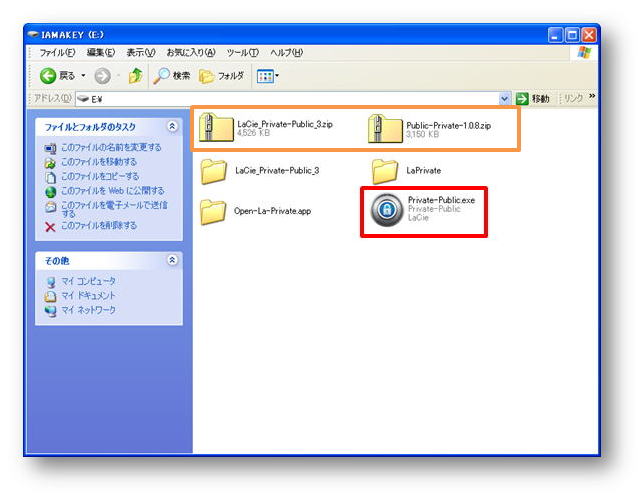The width and height of the screenshot is (644, 500).
Task: Click the My Documents icon in sidebar
Action: tap(51, 296)
